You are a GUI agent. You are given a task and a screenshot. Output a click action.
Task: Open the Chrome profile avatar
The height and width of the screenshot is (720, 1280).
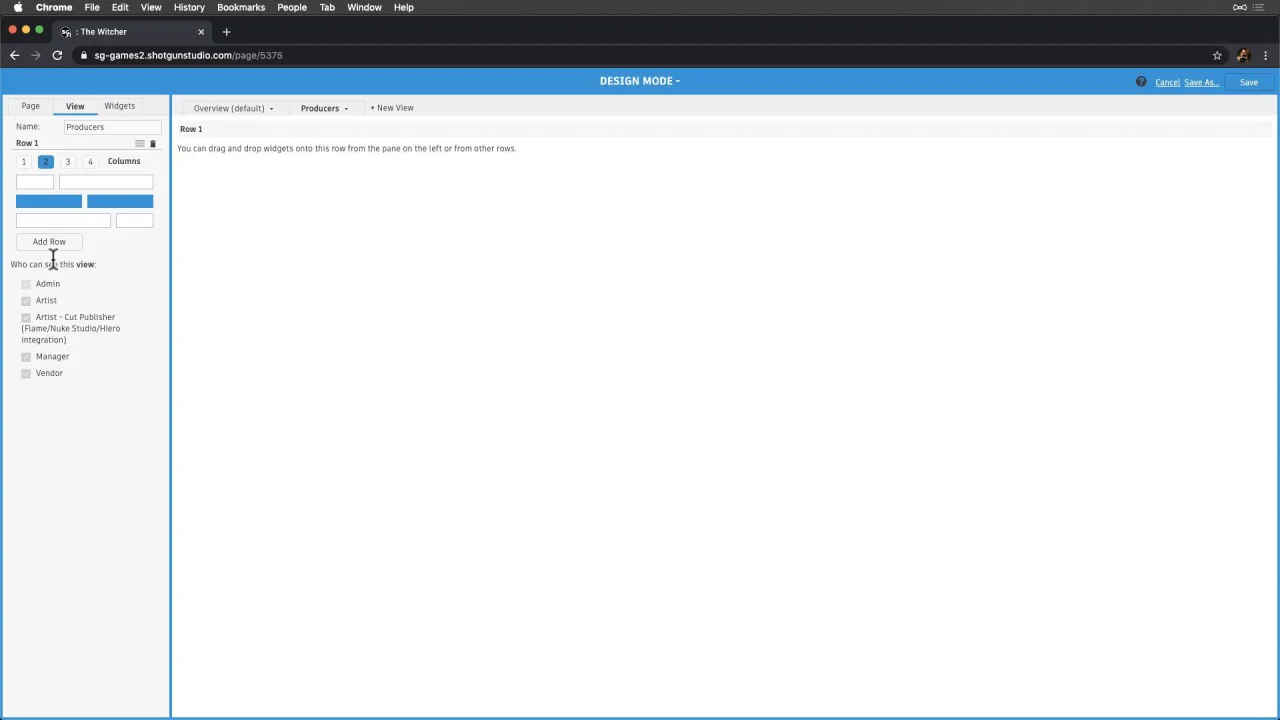[1243, 55]
